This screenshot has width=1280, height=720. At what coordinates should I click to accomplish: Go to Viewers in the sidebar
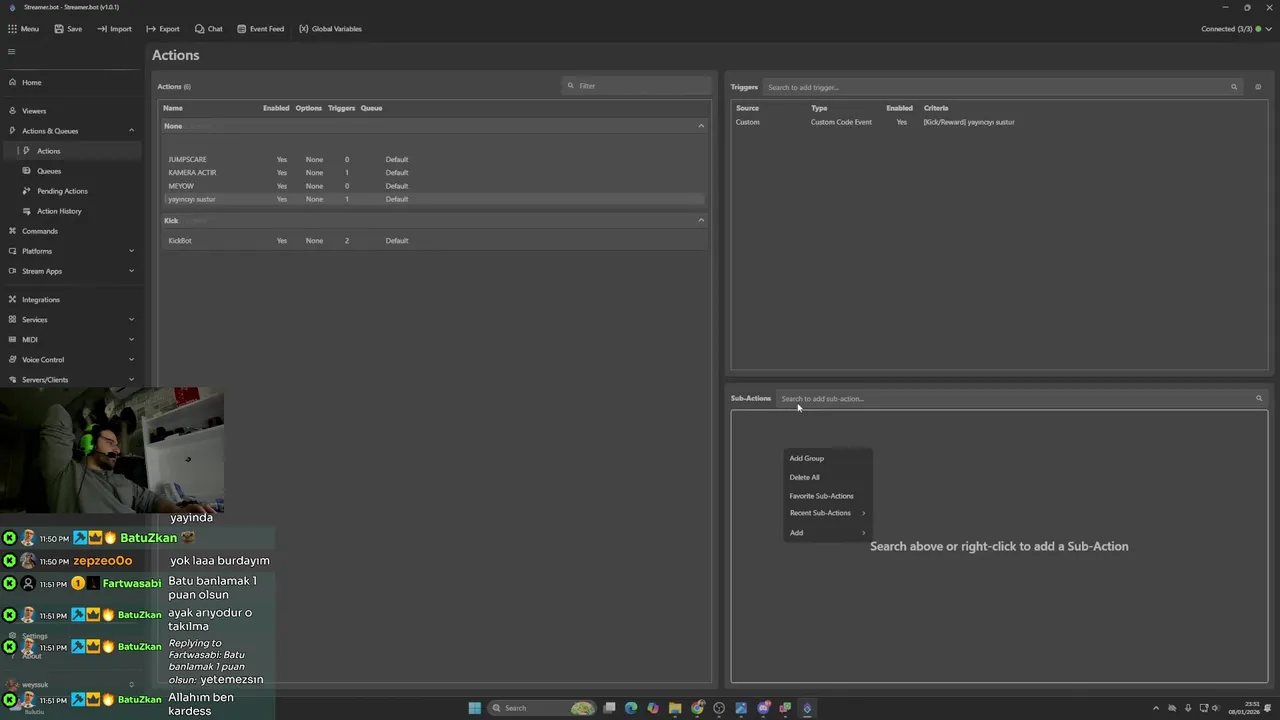(70, 111)
